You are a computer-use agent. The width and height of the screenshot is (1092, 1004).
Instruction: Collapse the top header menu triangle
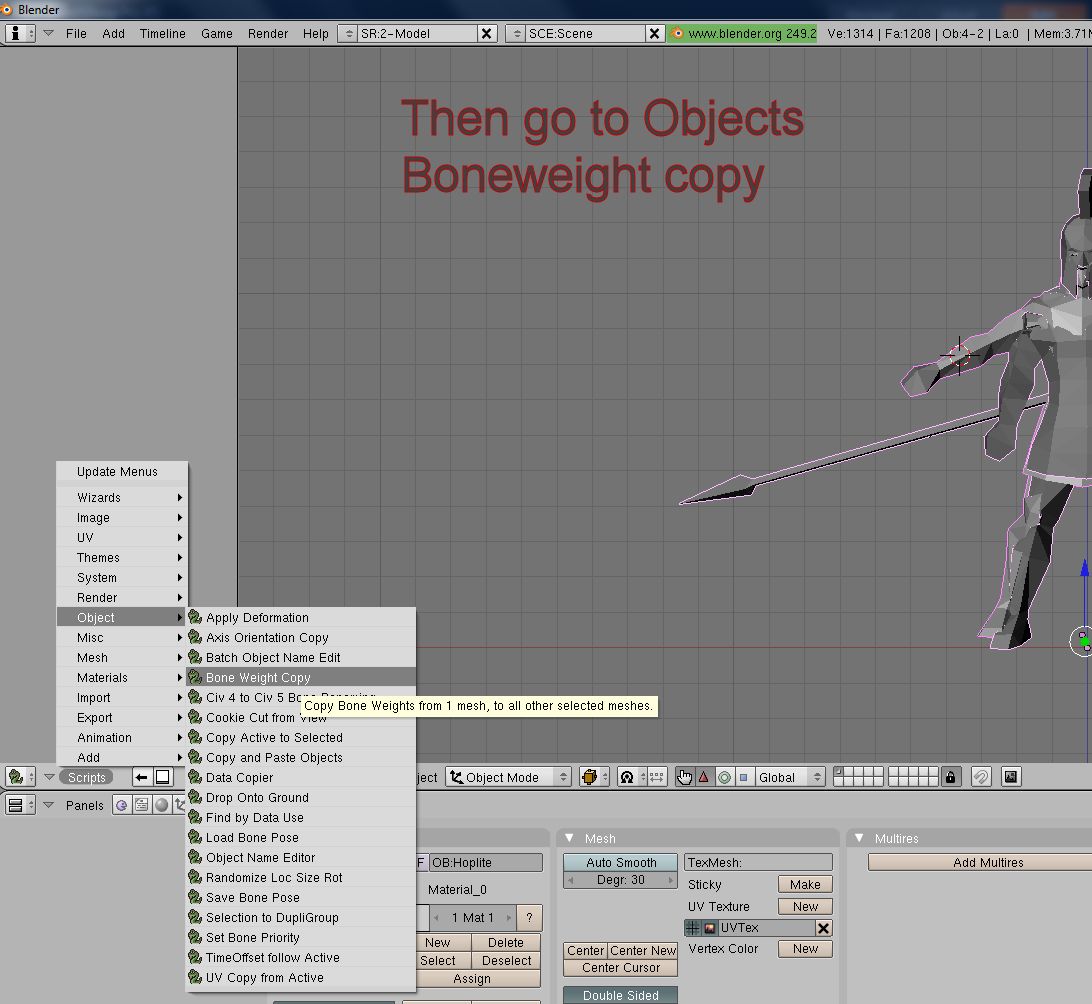coord(48,33)
